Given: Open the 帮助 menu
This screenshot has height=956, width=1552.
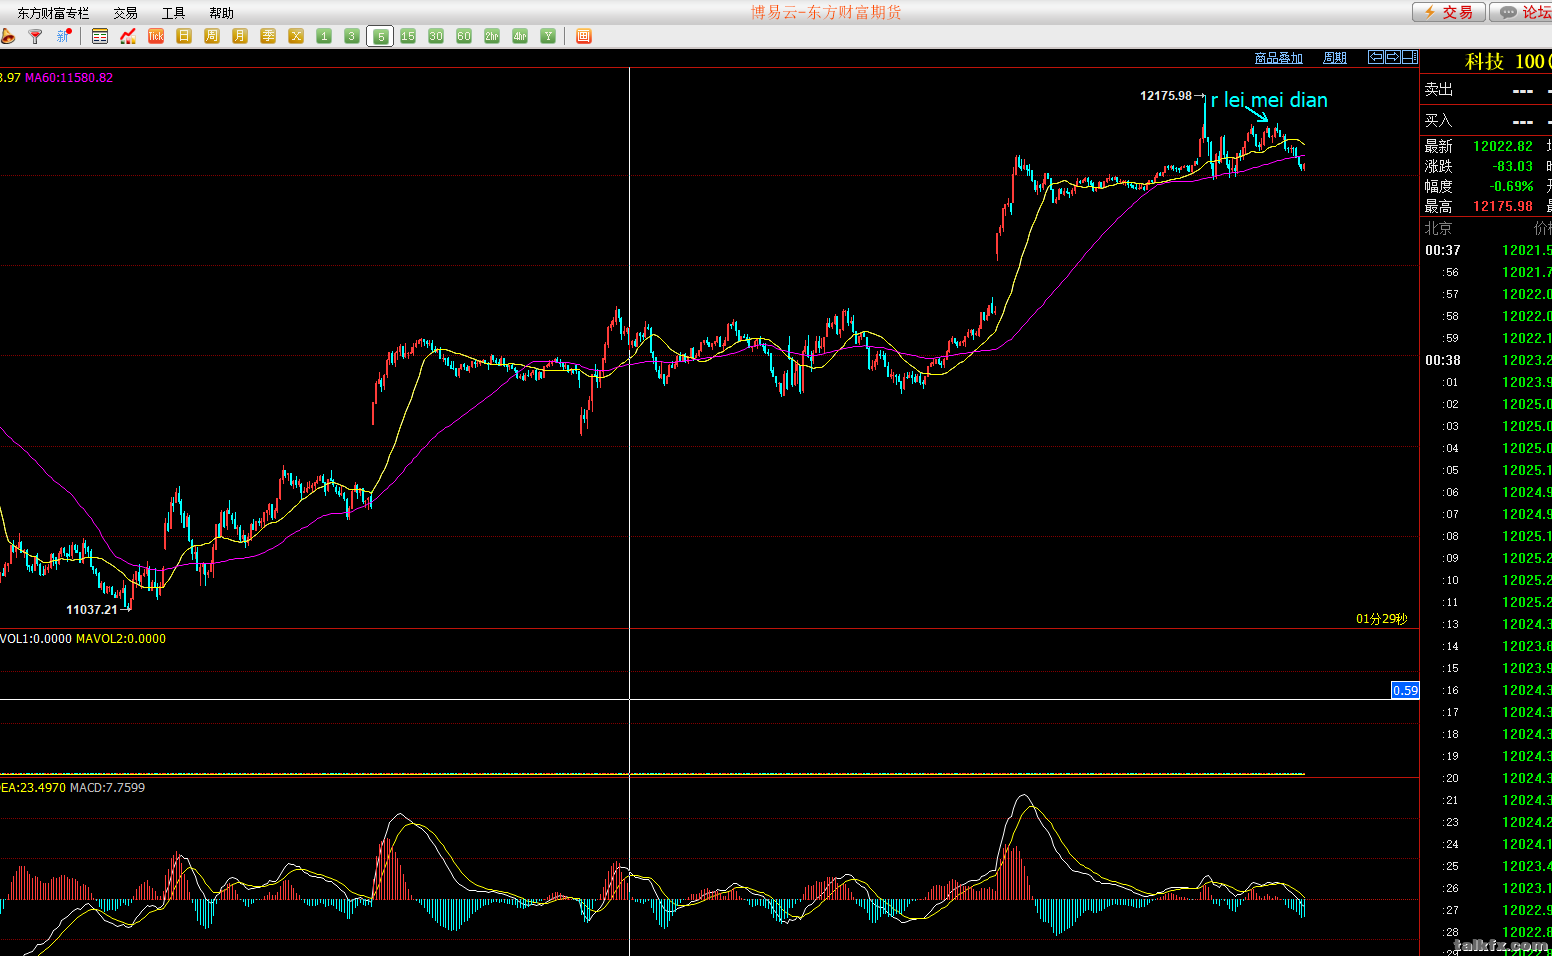Looking at the screenshot, I should click(x=221, y=13).
